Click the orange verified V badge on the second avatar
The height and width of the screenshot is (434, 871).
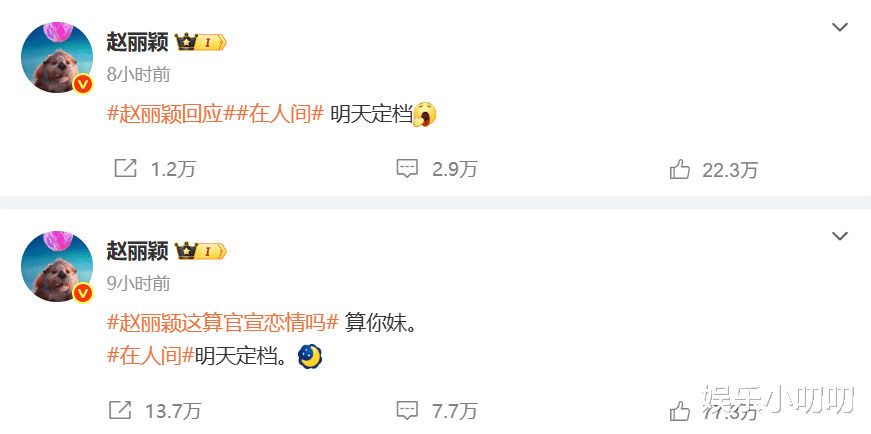tap(83, 293)
